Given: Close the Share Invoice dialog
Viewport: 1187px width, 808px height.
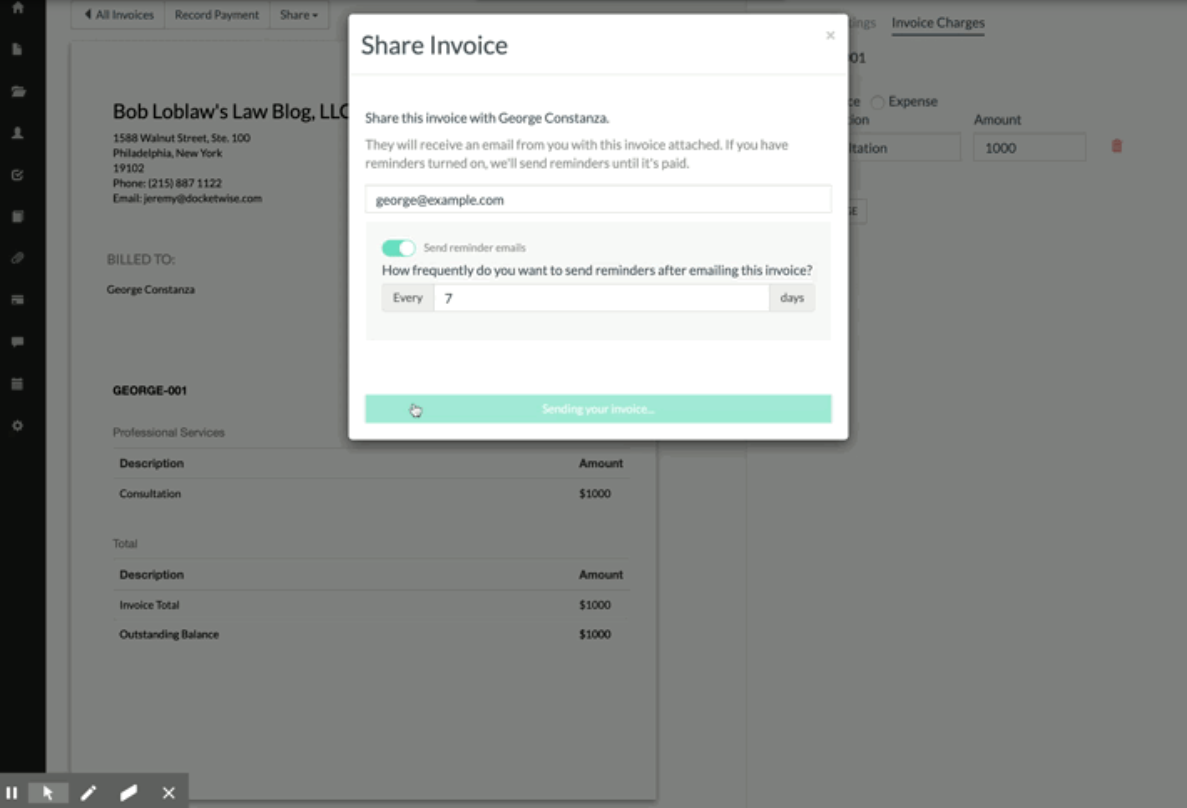Looking at the screenshot, I should pos(830,36).
